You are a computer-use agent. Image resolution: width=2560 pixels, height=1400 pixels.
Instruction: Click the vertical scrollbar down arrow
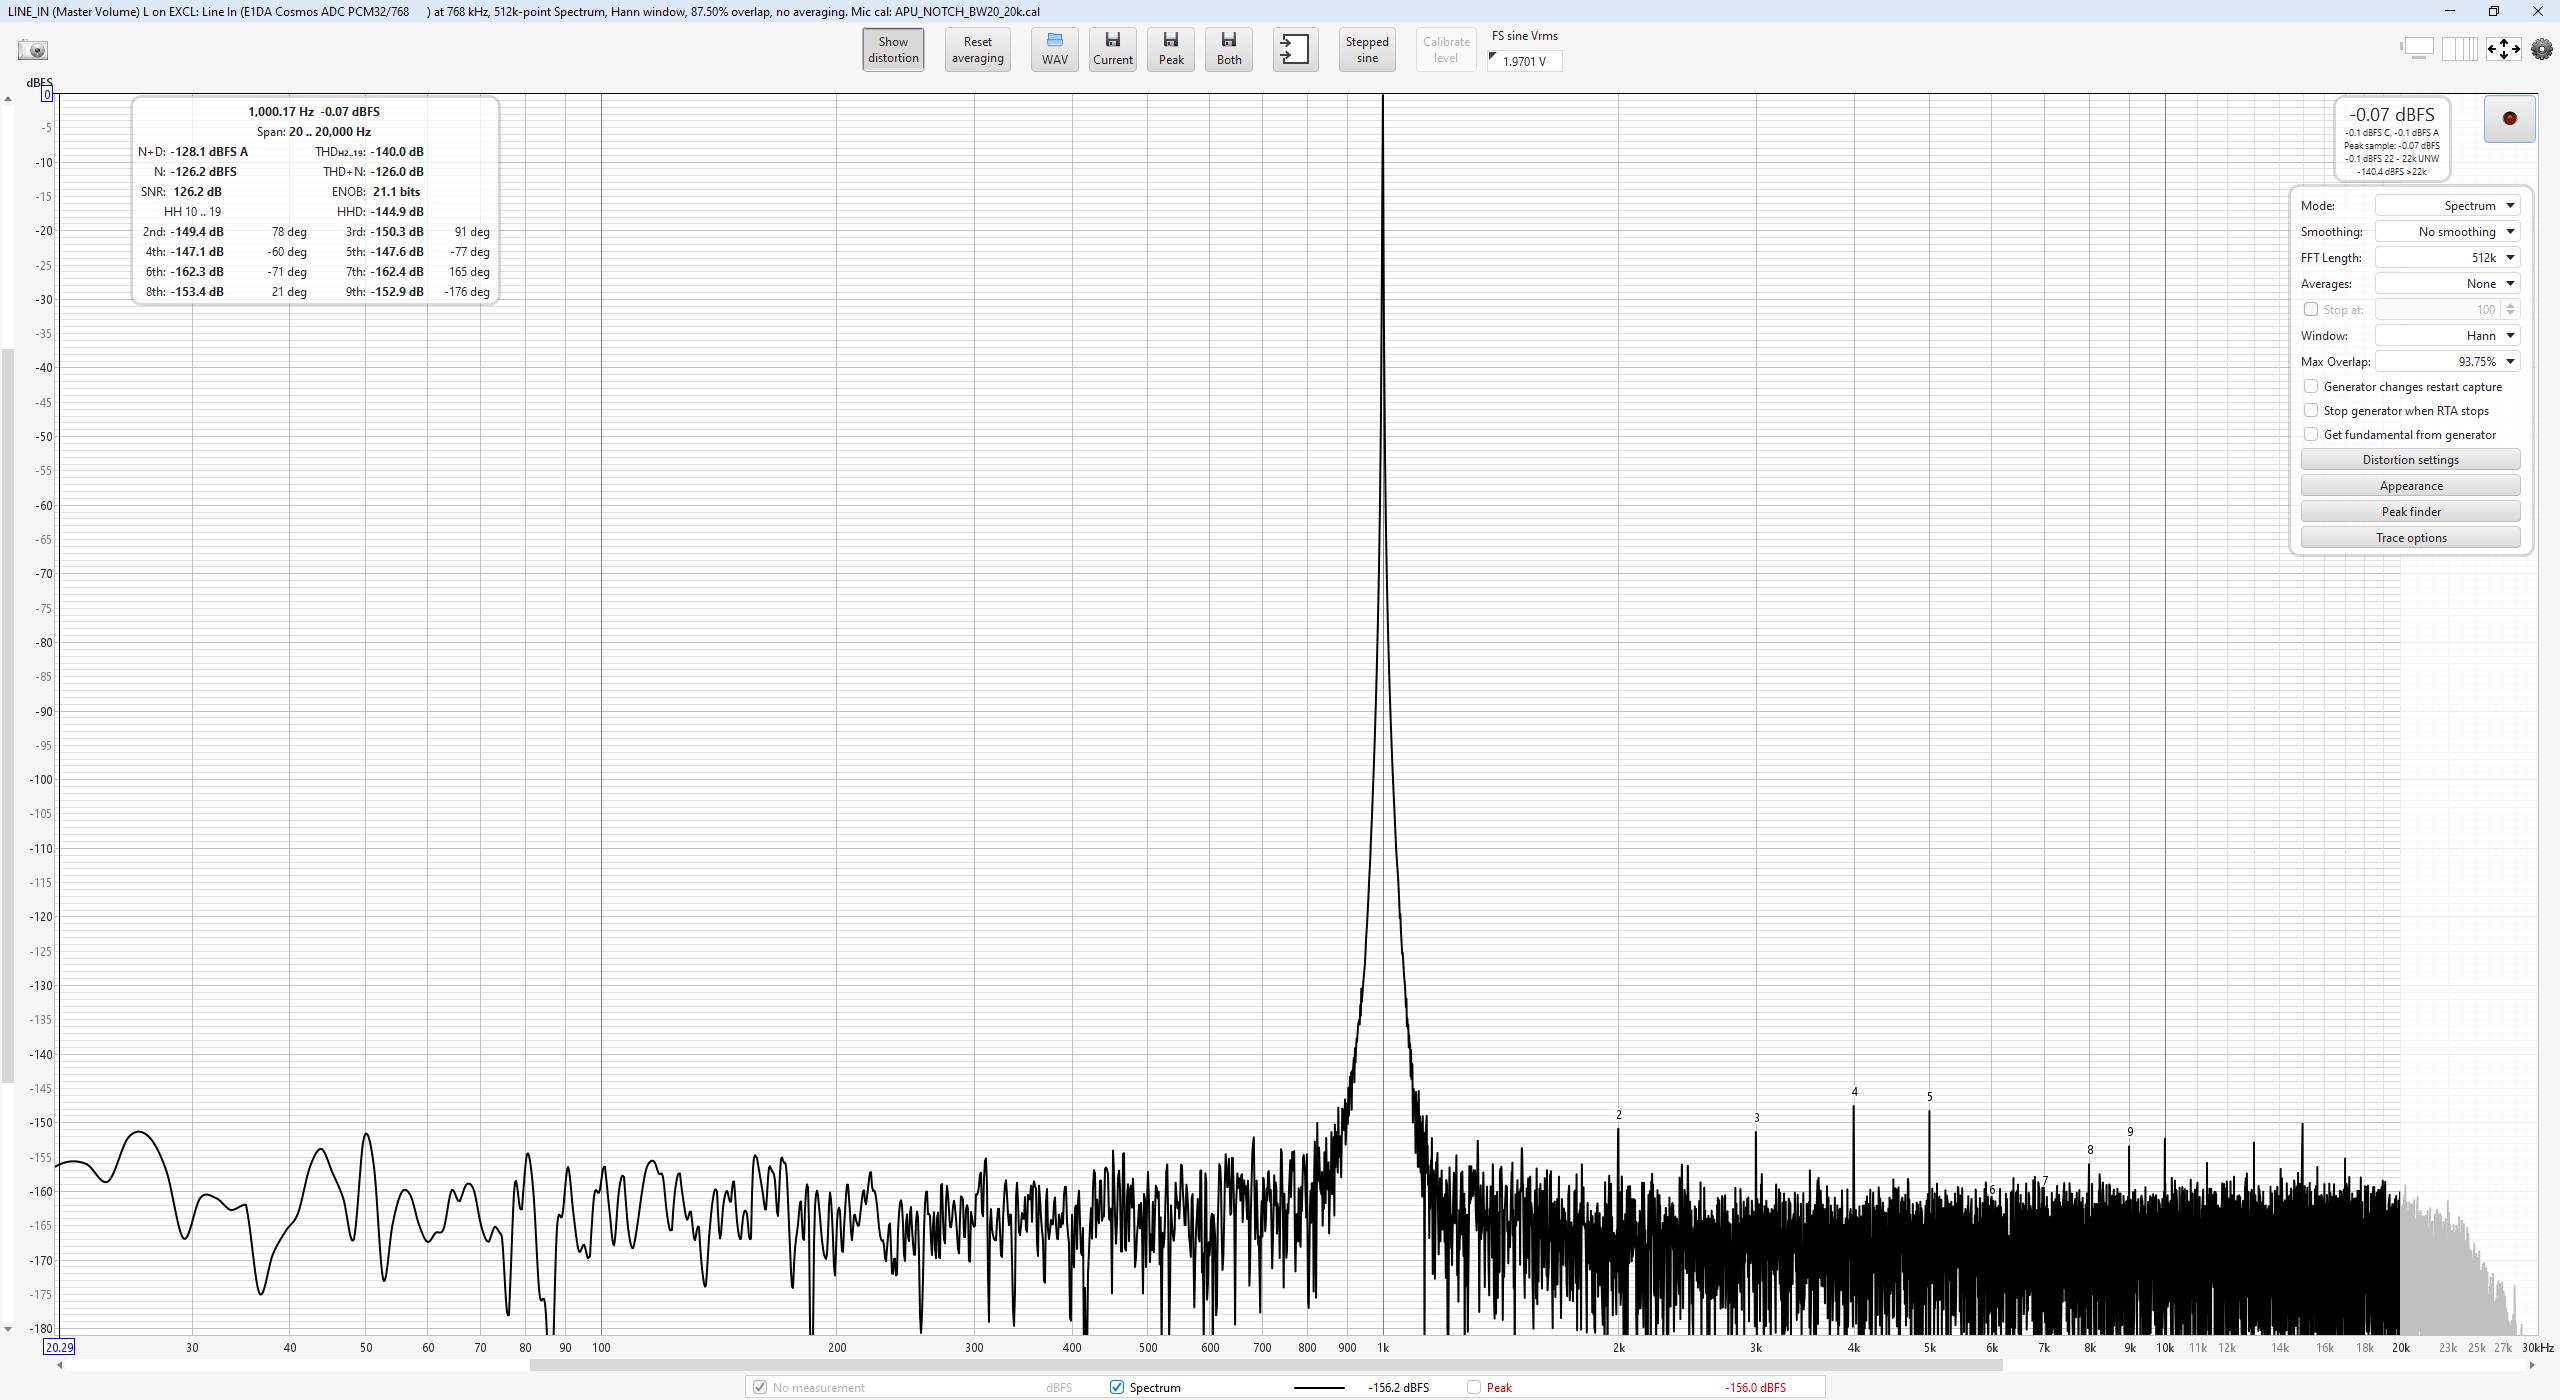coord(8,1329)
